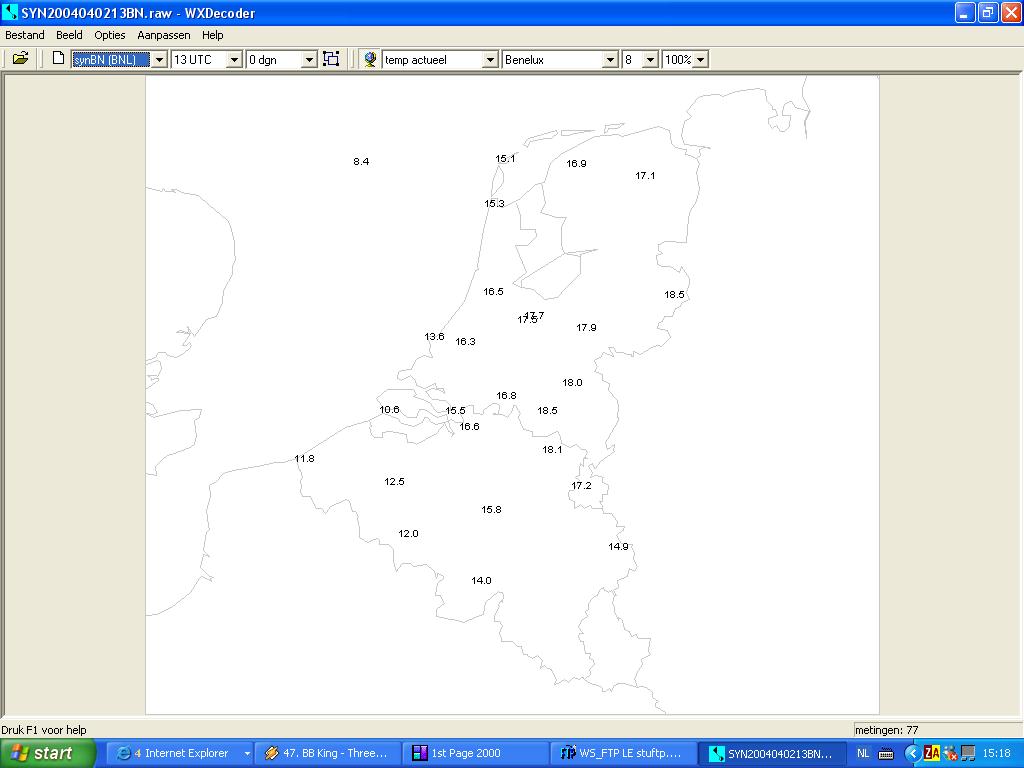Open the Opties menu
1024x768 pixels.
(x=110, y=35)
